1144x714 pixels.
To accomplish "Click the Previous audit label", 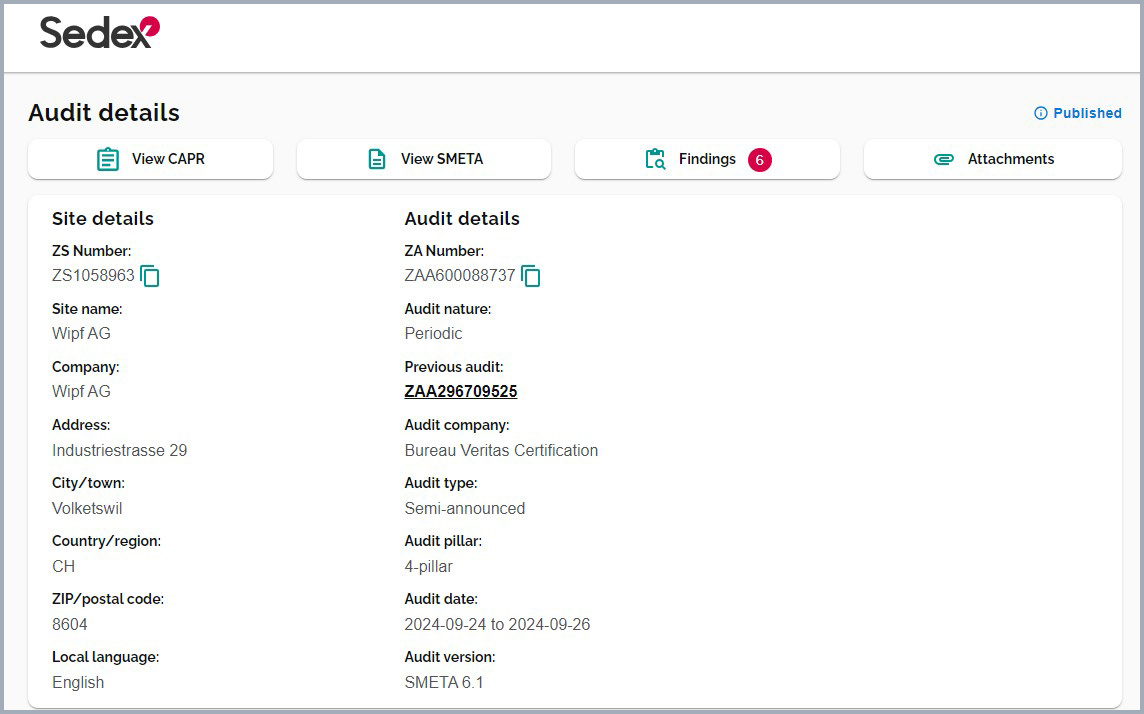I will 454,367.
